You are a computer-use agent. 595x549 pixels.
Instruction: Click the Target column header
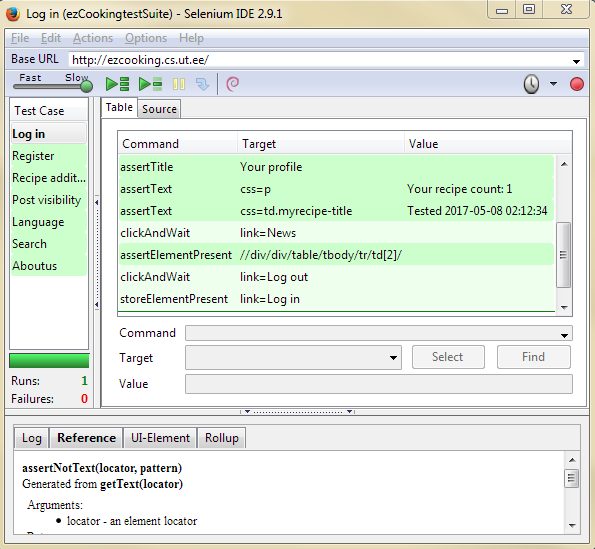[x=321, y=144]
